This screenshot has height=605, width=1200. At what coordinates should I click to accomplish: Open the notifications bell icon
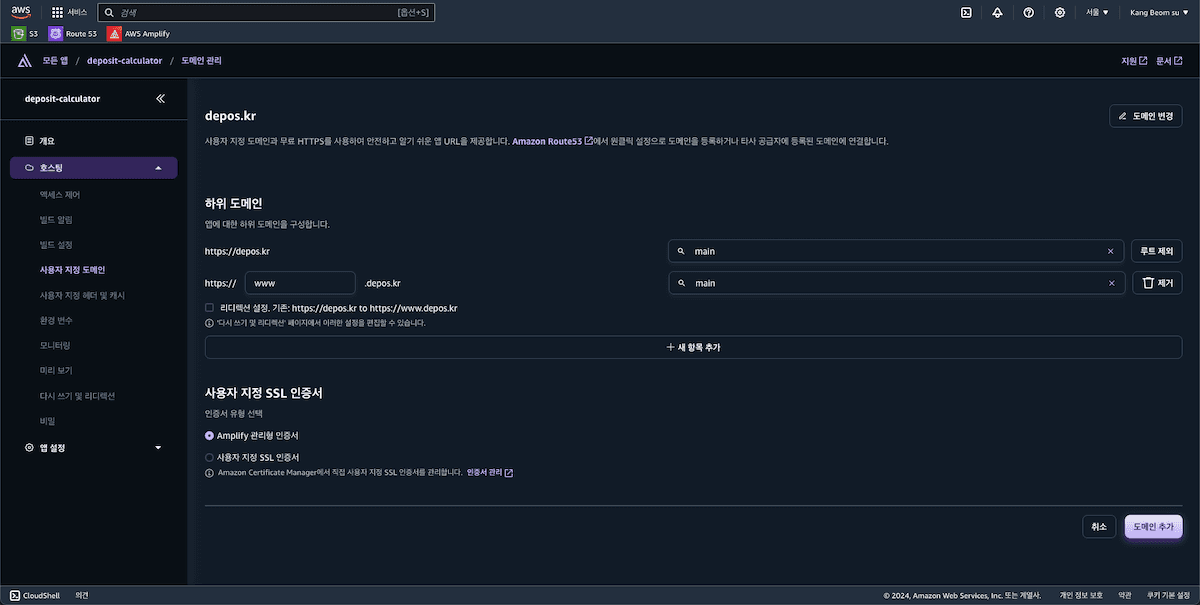pyautogui.click(x=997, y=13)
